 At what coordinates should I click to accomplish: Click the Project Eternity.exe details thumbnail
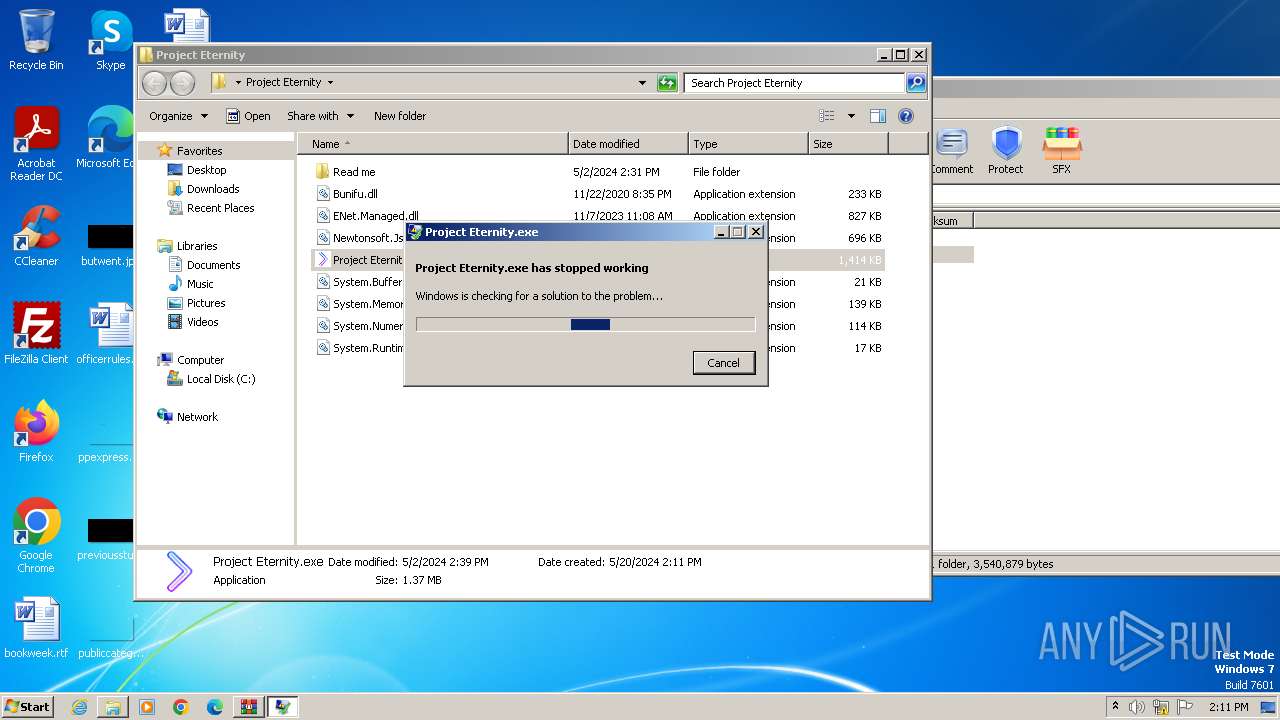[x=178, y=572]
